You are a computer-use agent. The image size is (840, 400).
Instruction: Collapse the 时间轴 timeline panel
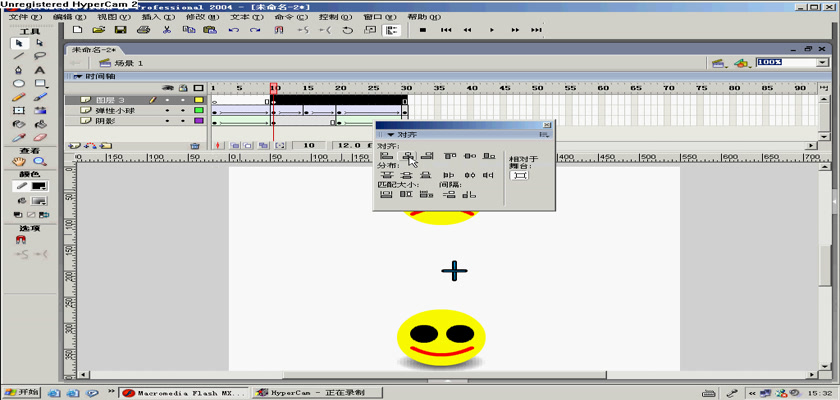click(x=80, y=77)
